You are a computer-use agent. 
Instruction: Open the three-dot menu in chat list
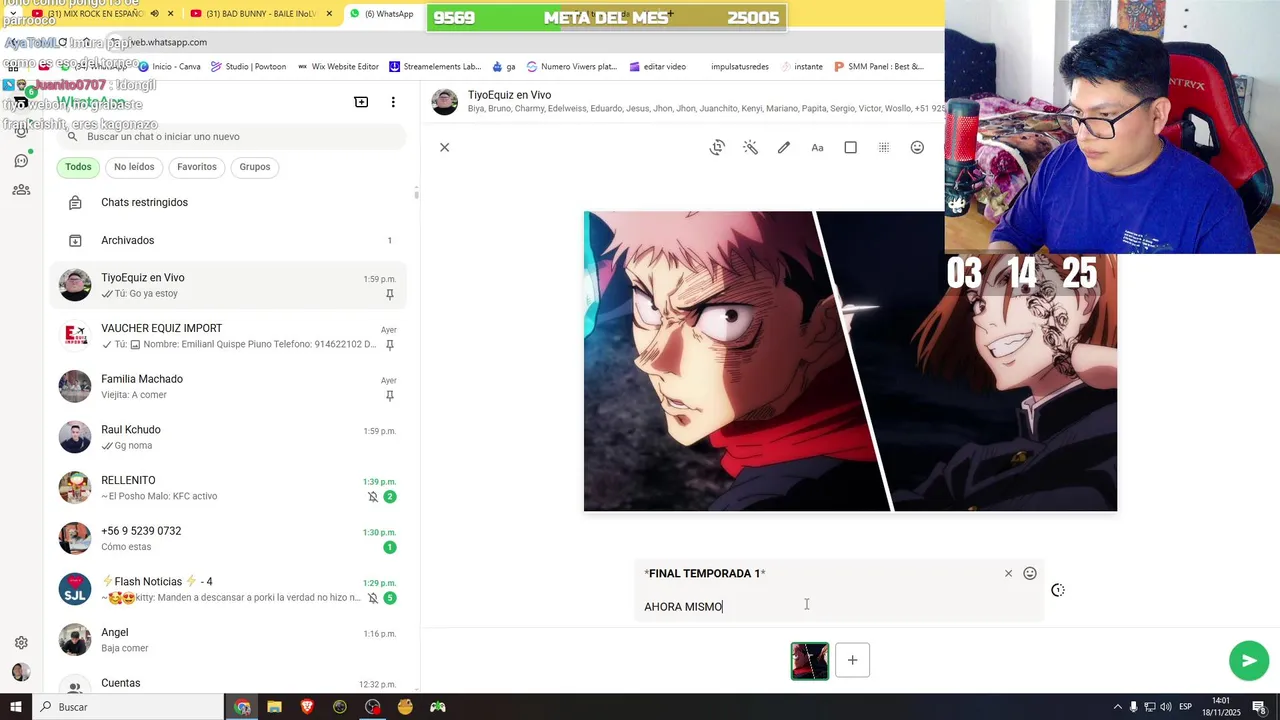[393, 102]
